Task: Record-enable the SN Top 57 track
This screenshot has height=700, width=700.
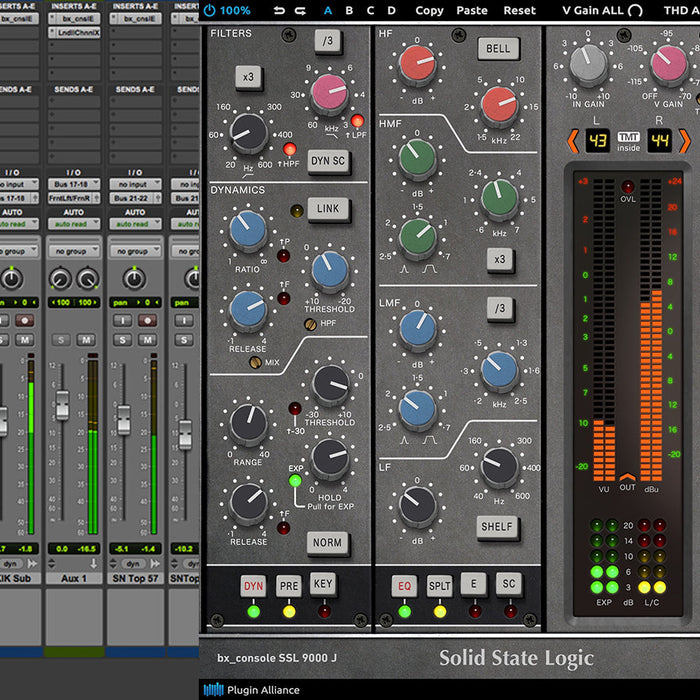Action: point(147,321)
